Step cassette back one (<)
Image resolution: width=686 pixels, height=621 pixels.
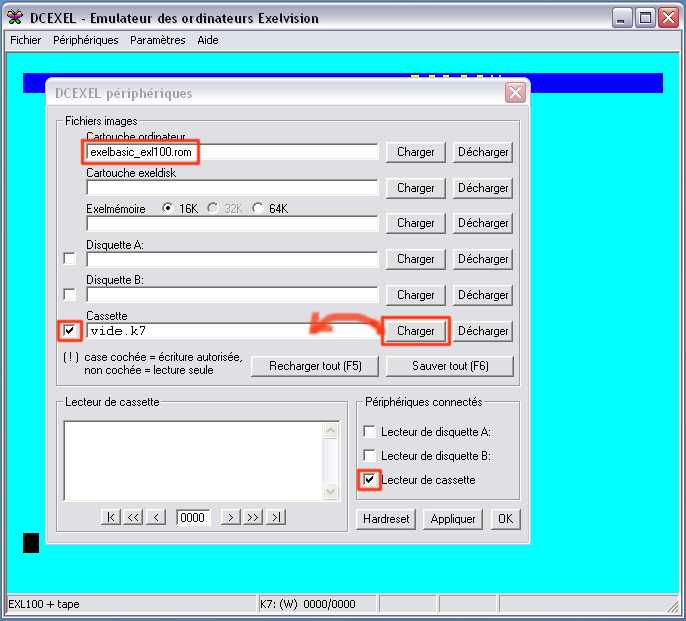point(156,517)
